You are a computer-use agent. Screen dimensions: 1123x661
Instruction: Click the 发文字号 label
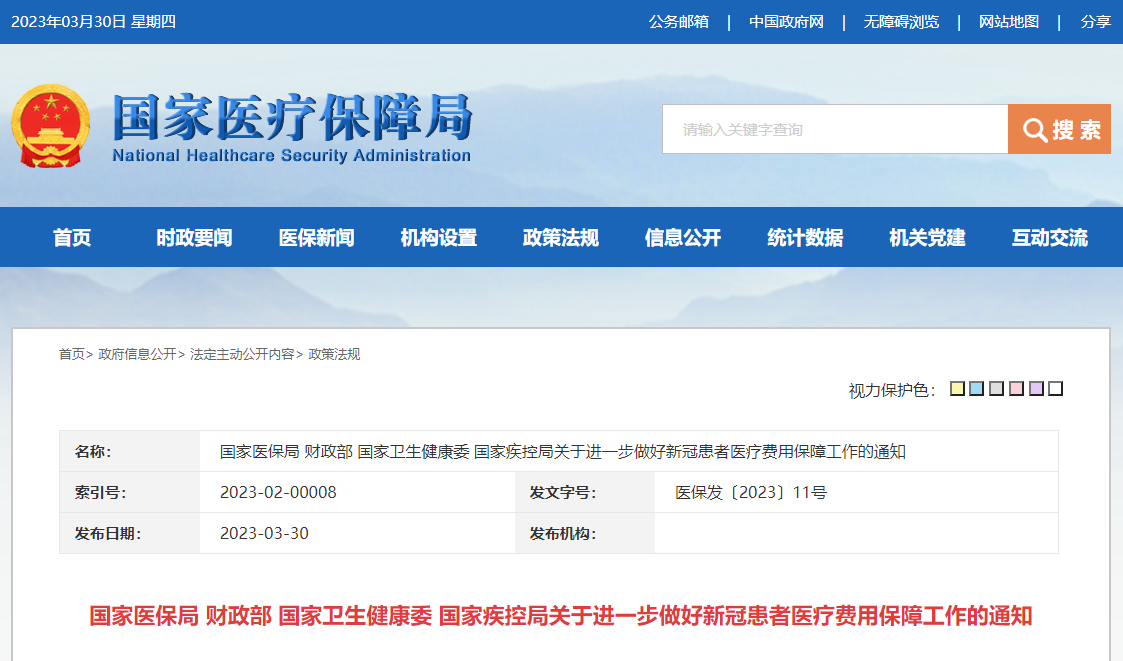(562, 493)
